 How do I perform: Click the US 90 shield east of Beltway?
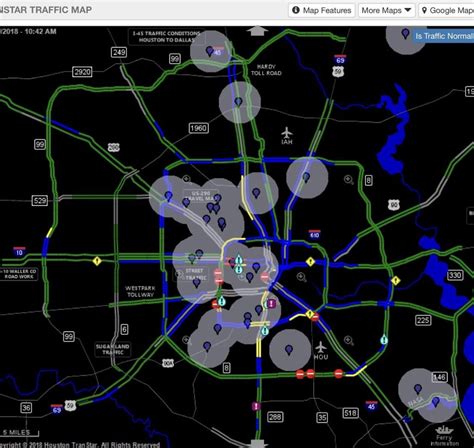click(394, 205)
